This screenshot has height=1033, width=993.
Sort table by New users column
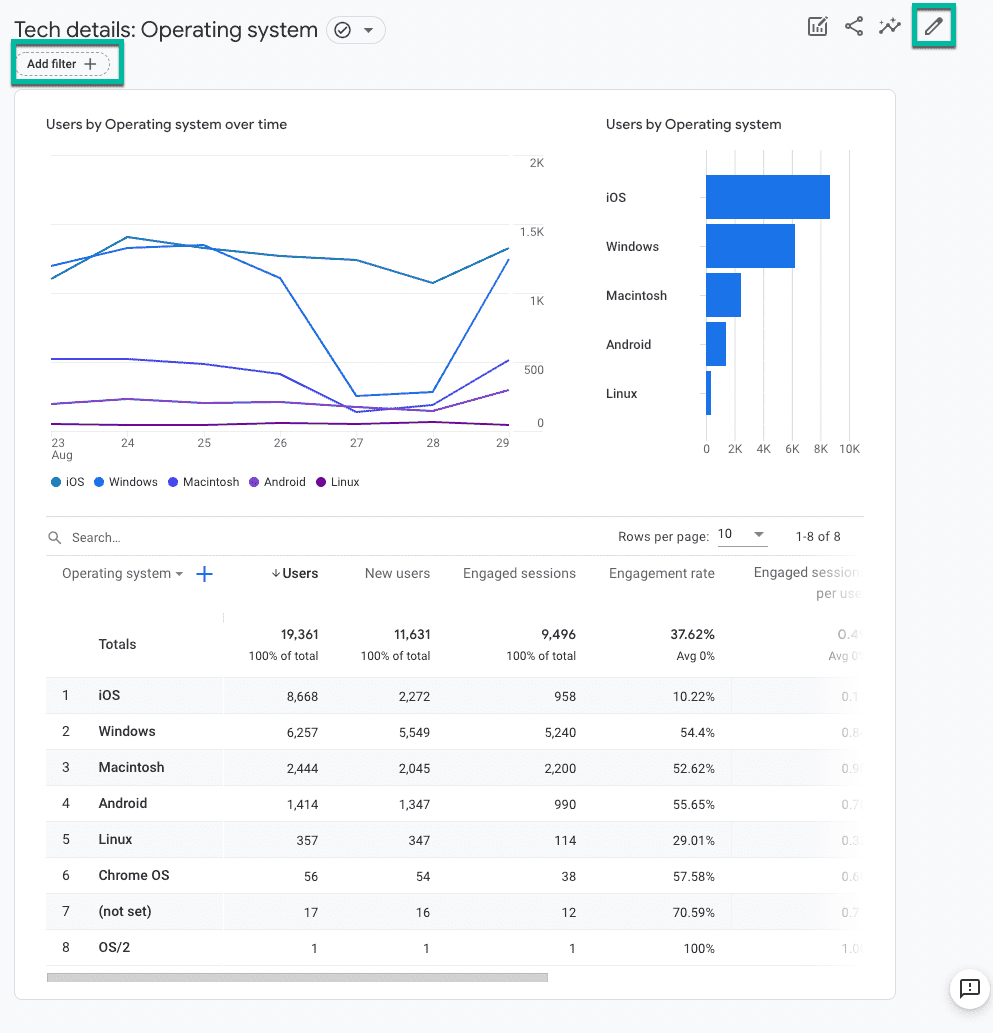point(397,574)
